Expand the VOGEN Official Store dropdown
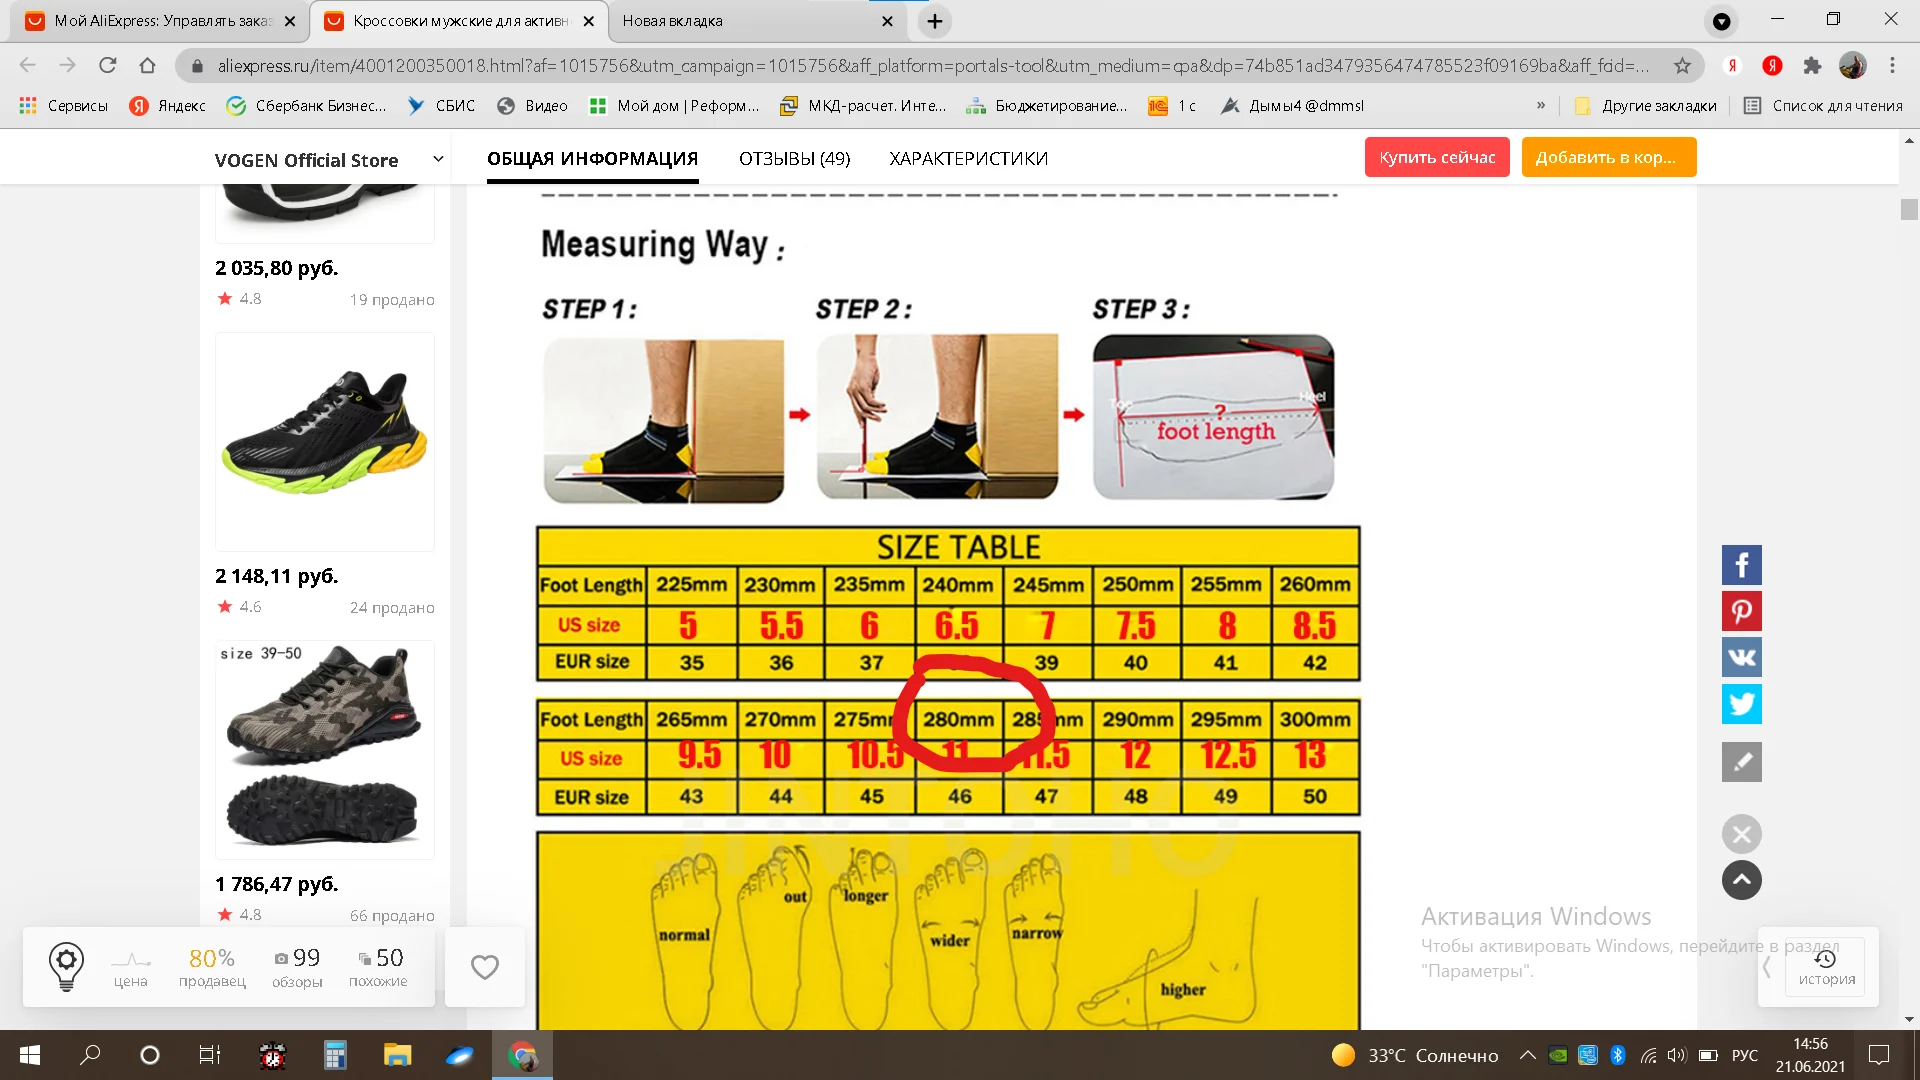 (437, 159)
